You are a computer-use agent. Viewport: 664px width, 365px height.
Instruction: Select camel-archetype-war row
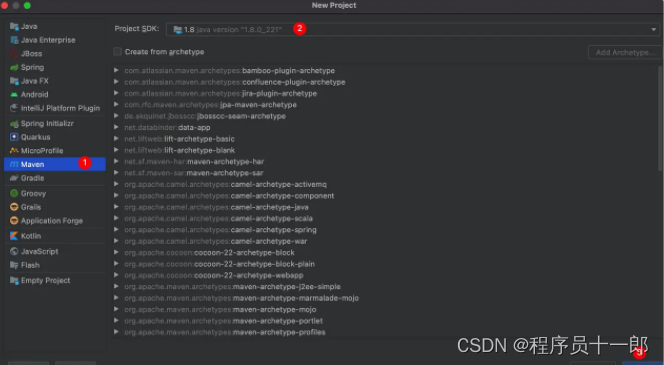click(384, 241)
